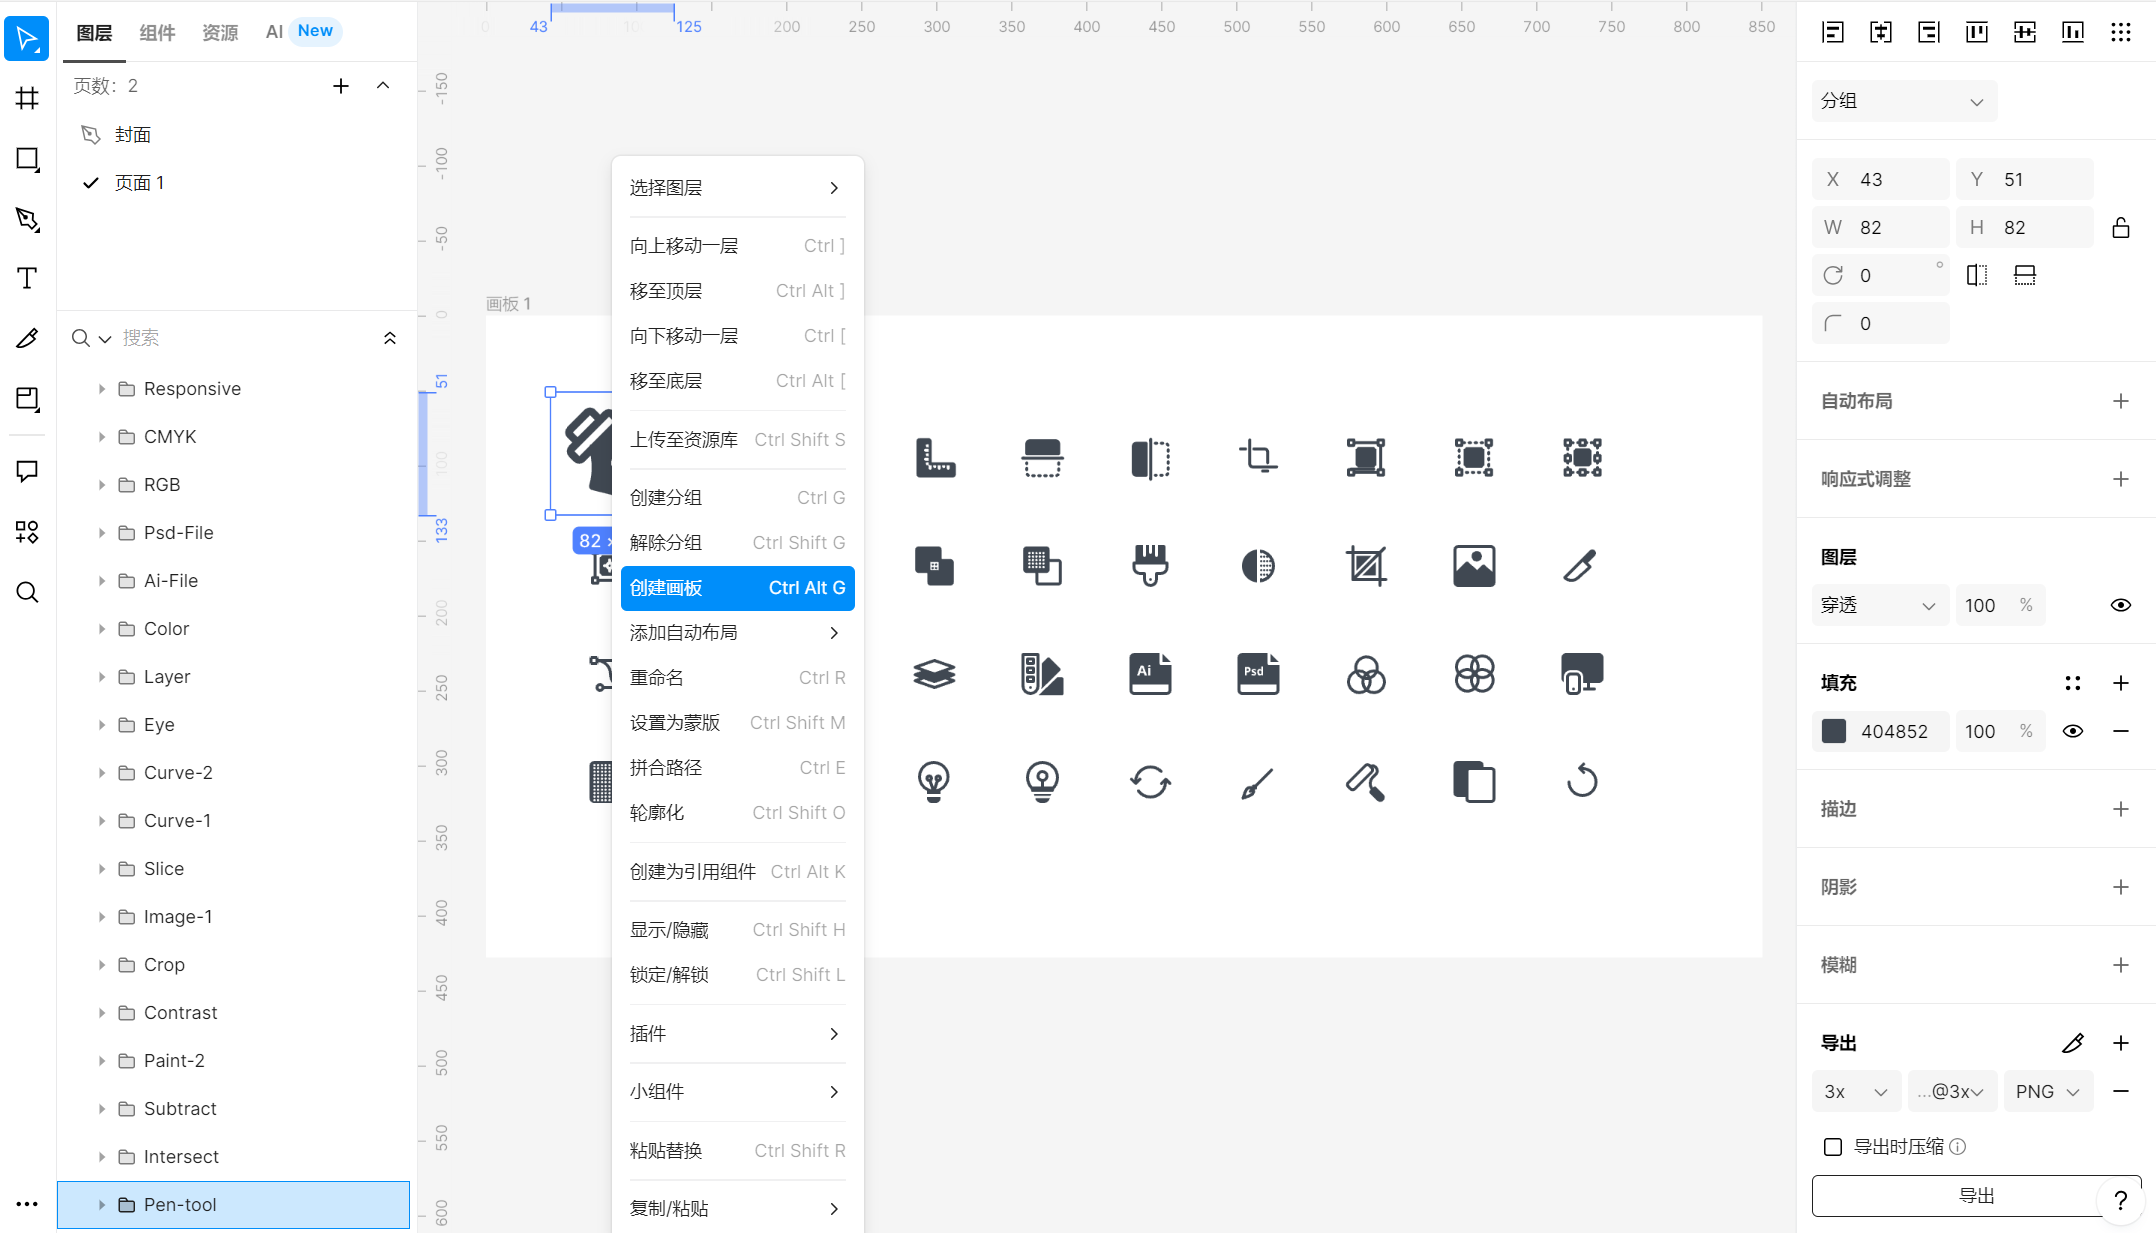Add a 描边 stroke
Image resolution: width=2156 pixels, height=1233 pixels.
pos(2121,809)
